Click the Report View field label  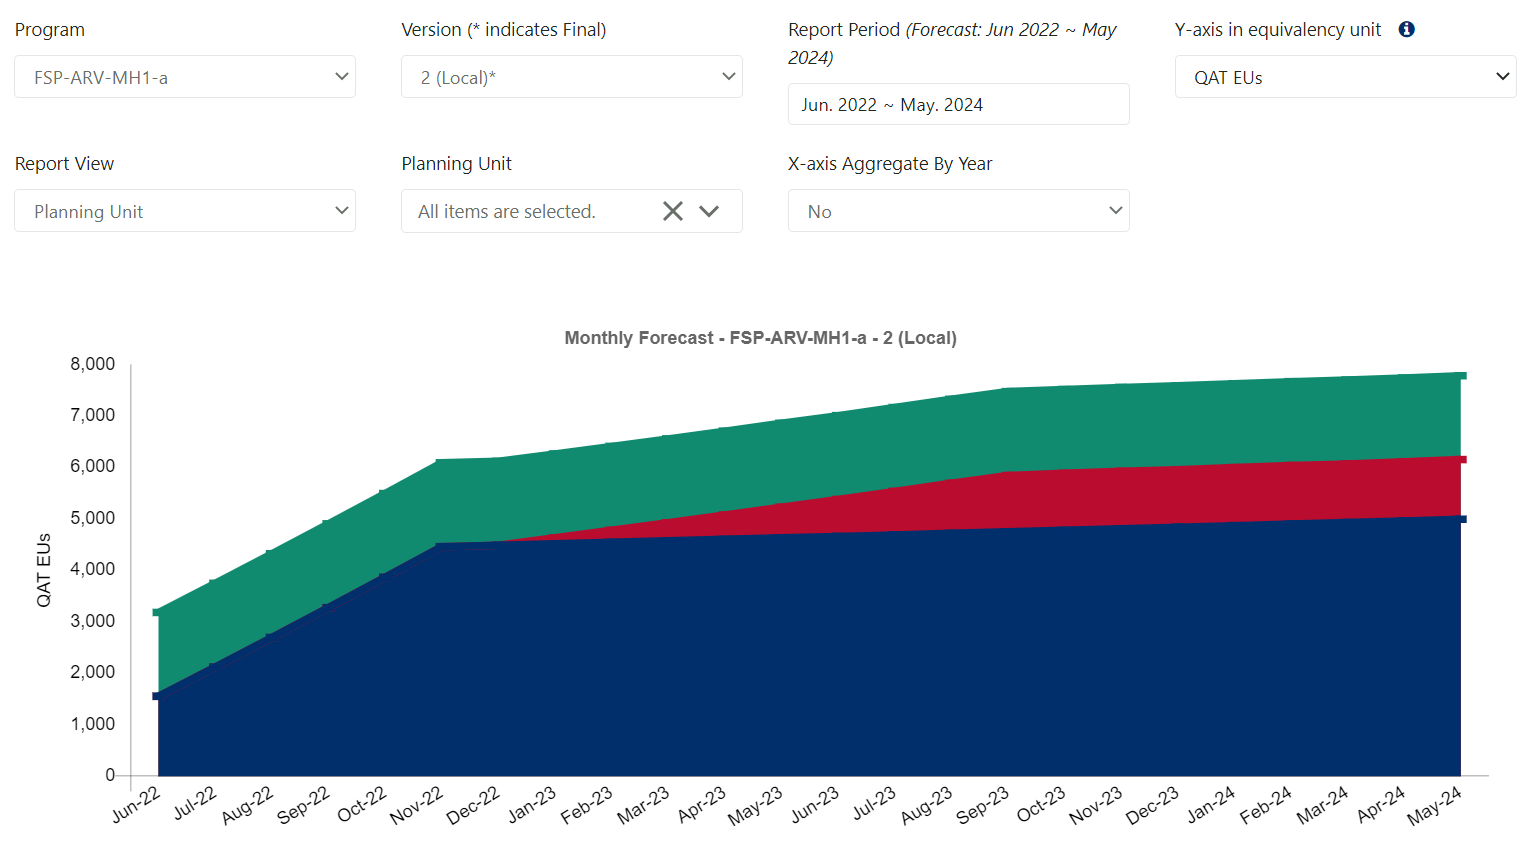[x=64, y=164]
